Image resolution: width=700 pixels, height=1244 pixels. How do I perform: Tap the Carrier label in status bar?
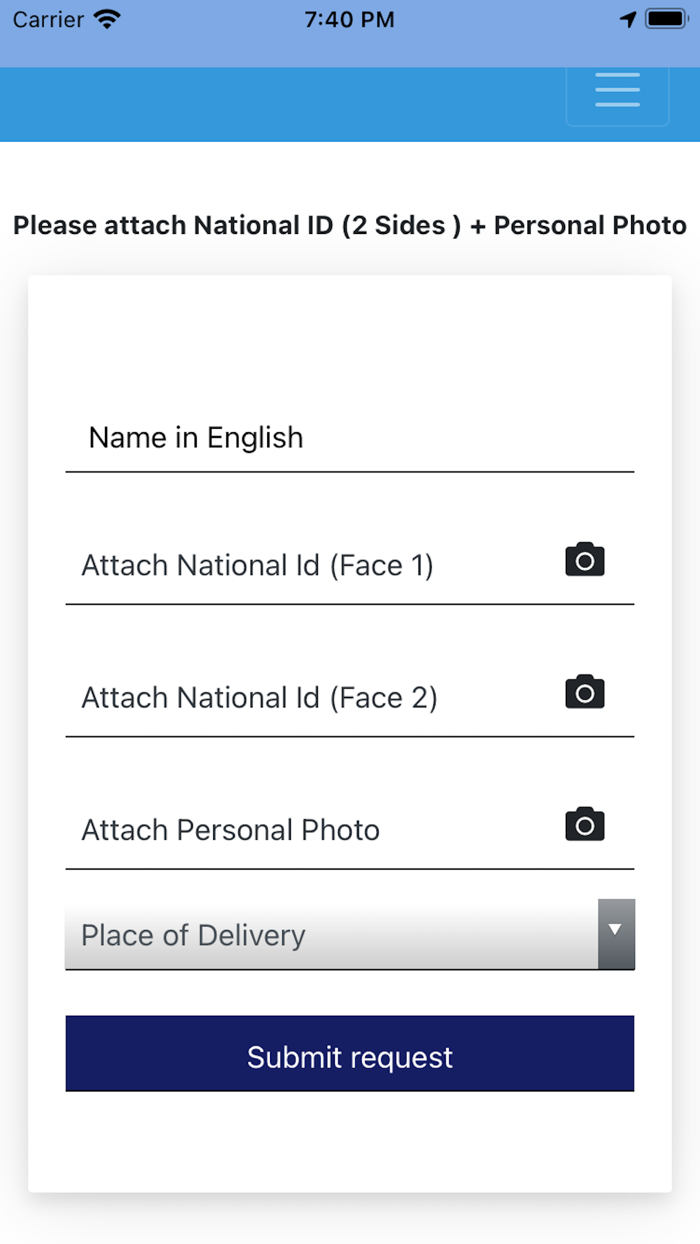[48, 19]
